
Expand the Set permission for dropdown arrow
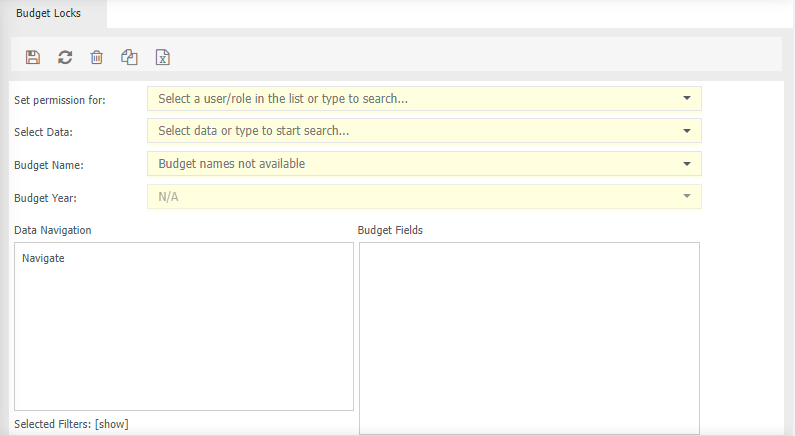686,99
